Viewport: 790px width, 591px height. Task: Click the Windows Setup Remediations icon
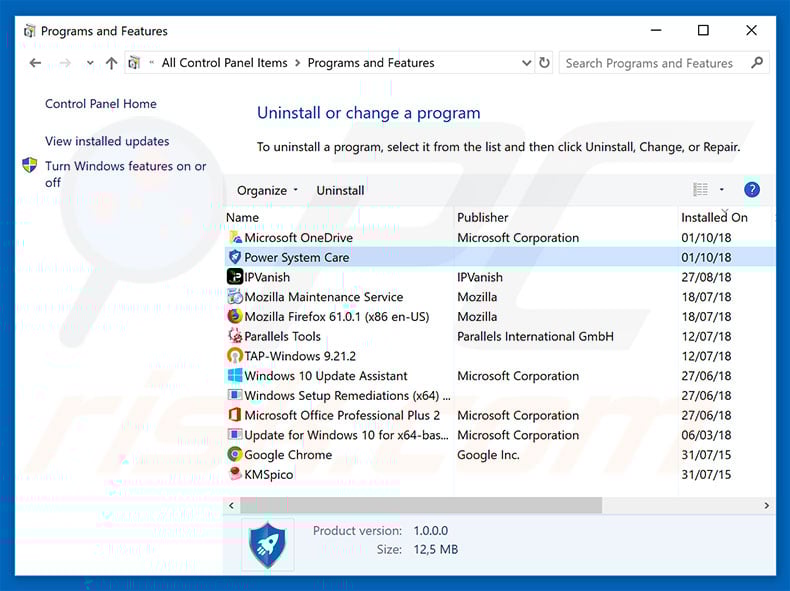pyautogui.click(x=235, y=395)
